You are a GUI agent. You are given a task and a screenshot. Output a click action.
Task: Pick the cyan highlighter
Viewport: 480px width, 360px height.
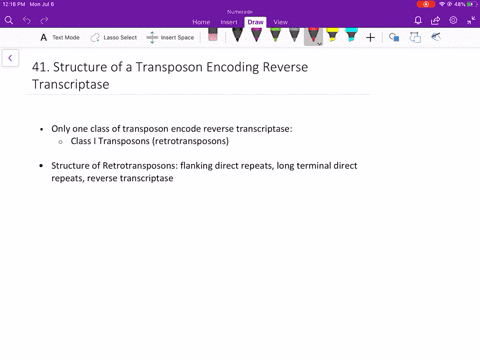351,35
